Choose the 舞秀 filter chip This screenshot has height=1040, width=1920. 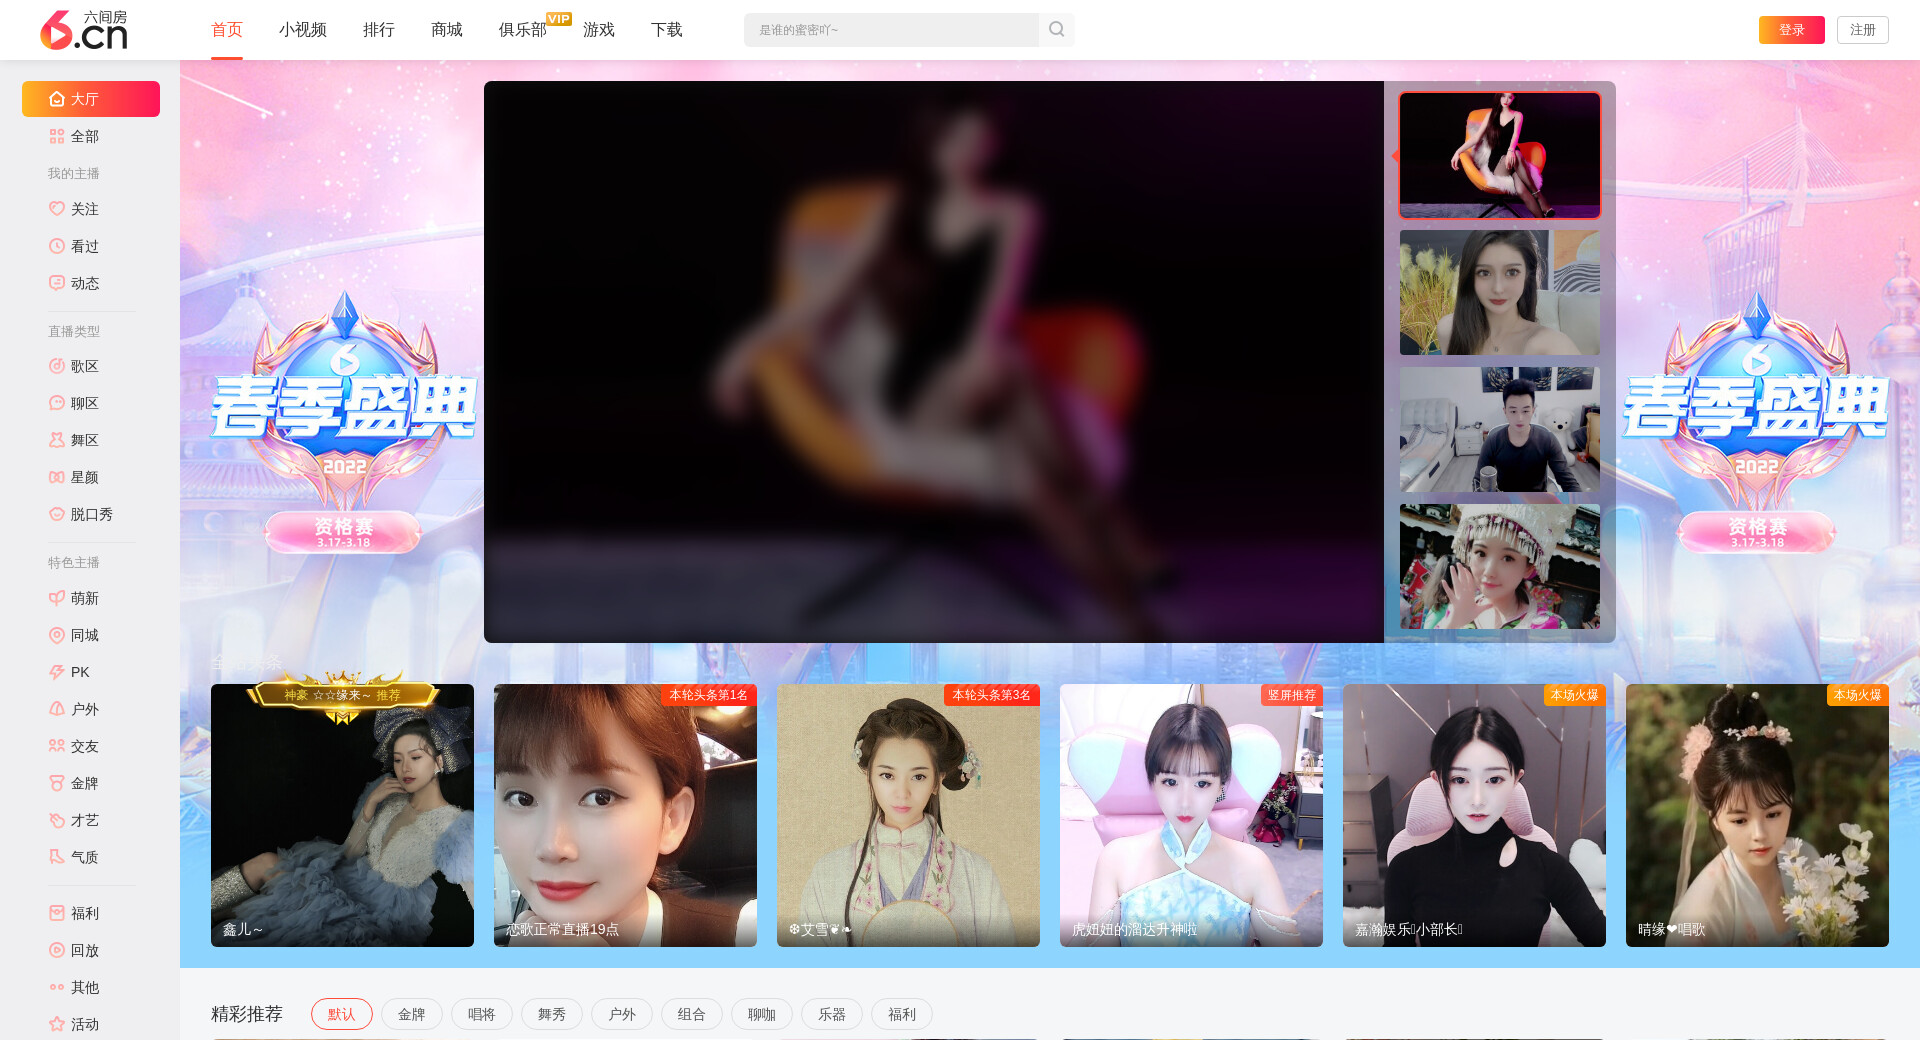click(x=551, y=1014)
